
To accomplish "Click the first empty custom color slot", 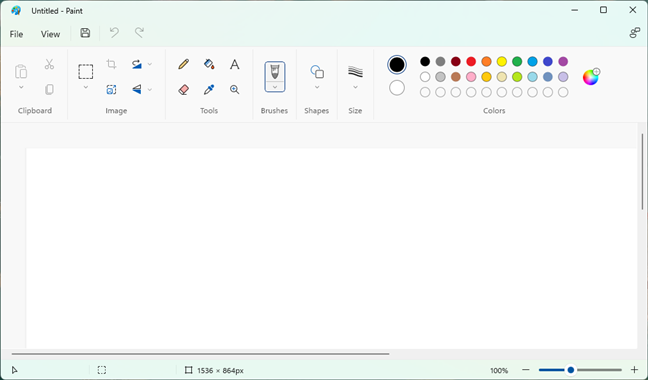I will pyautogui.click(x=425, y=92).
